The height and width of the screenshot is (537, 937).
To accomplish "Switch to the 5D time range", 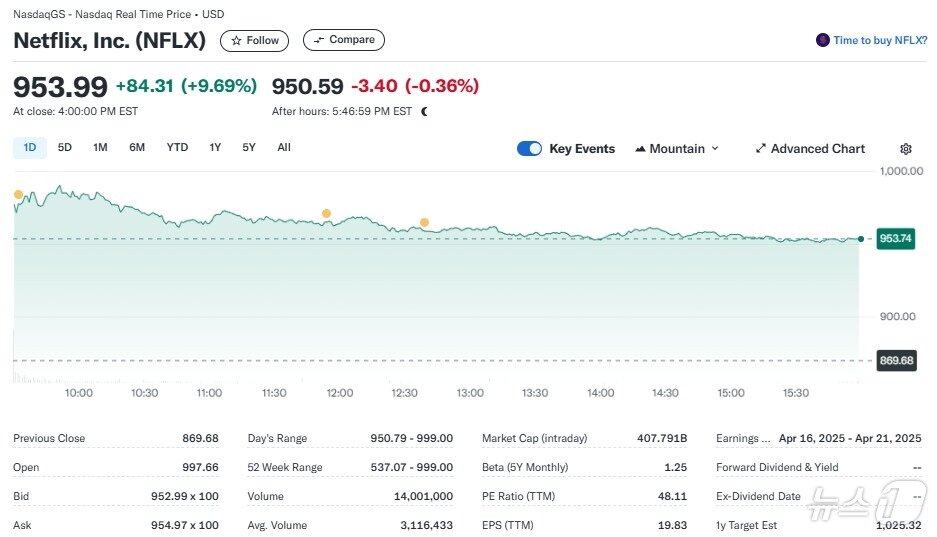I will 65,148.
